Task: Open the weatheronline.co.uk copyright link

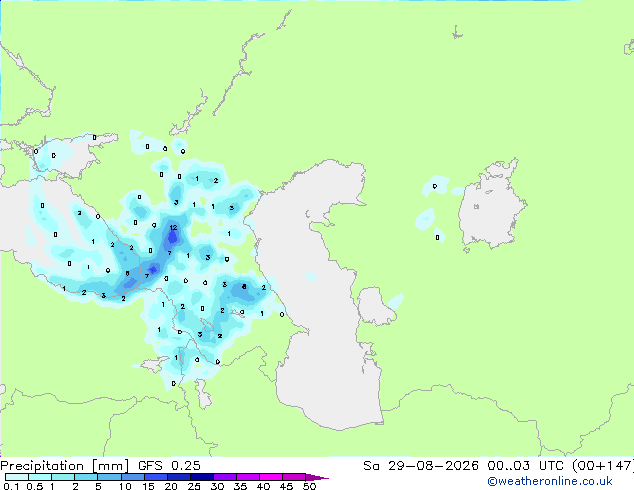Action: (550, 481)
